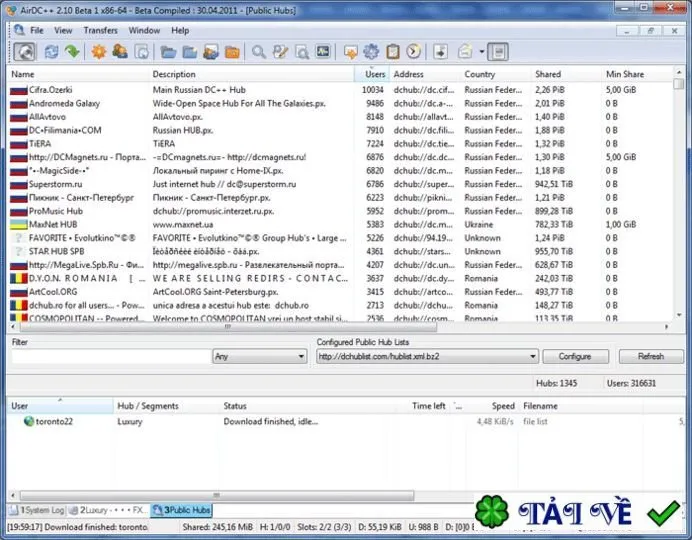Open dropdown arrow beside file list icon
Screen dimensions: 692x540
(482, 52)
